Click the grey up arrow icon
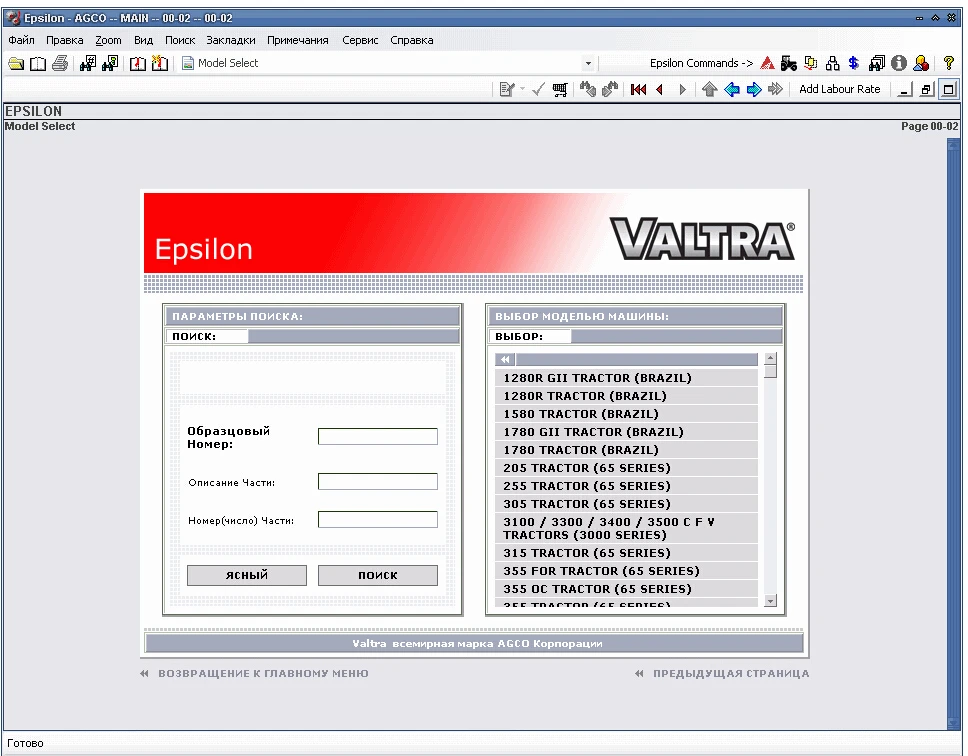This screenshot has width=968, height=756. click(x=709, y=89)
